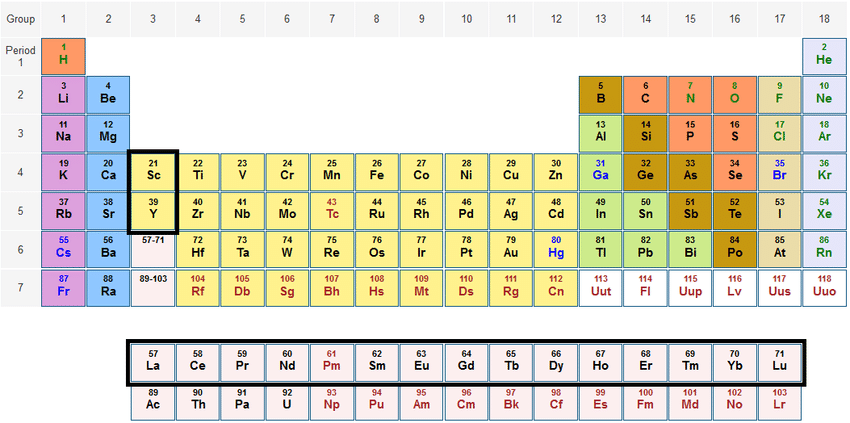
Task: Select the Francium (Fr) cell
Action: pos(63,285)
